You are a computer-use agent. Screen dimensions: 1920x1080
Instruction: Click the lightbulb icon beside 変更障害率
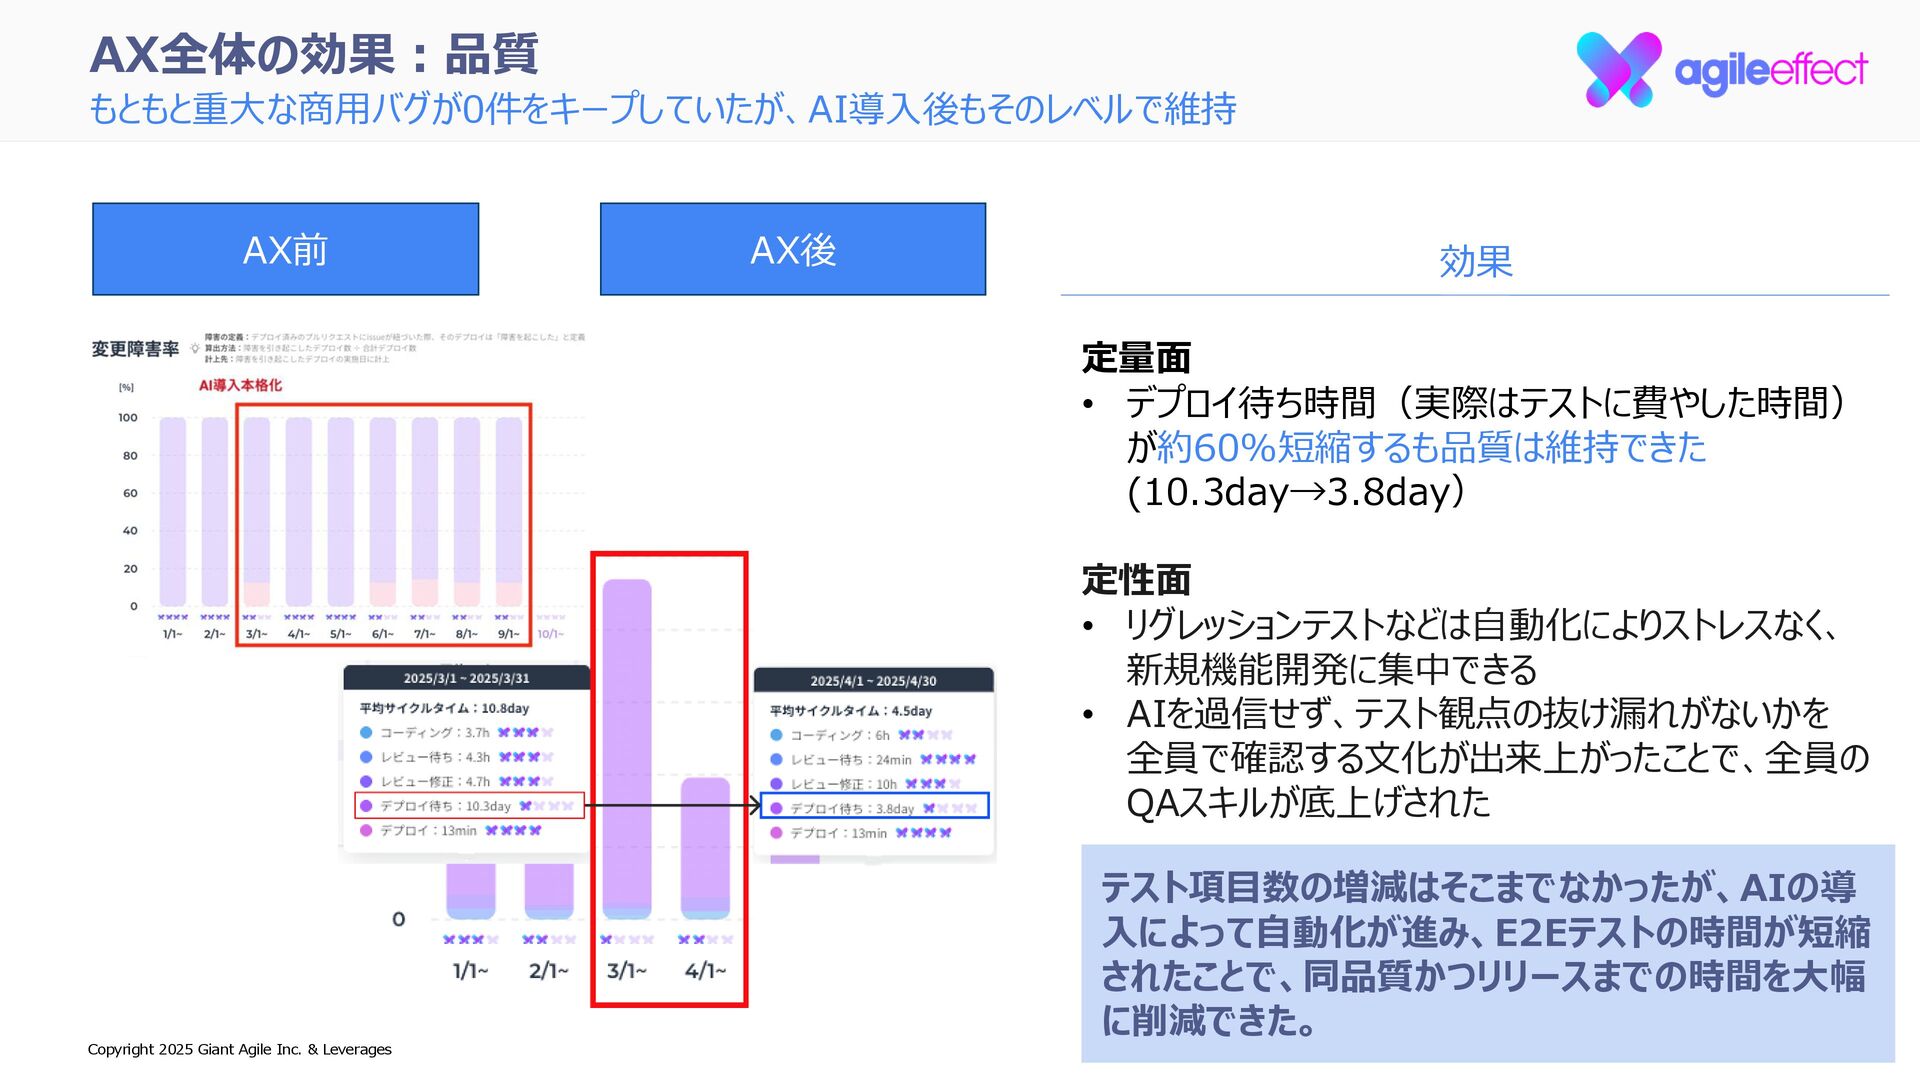tap(194, 349)
